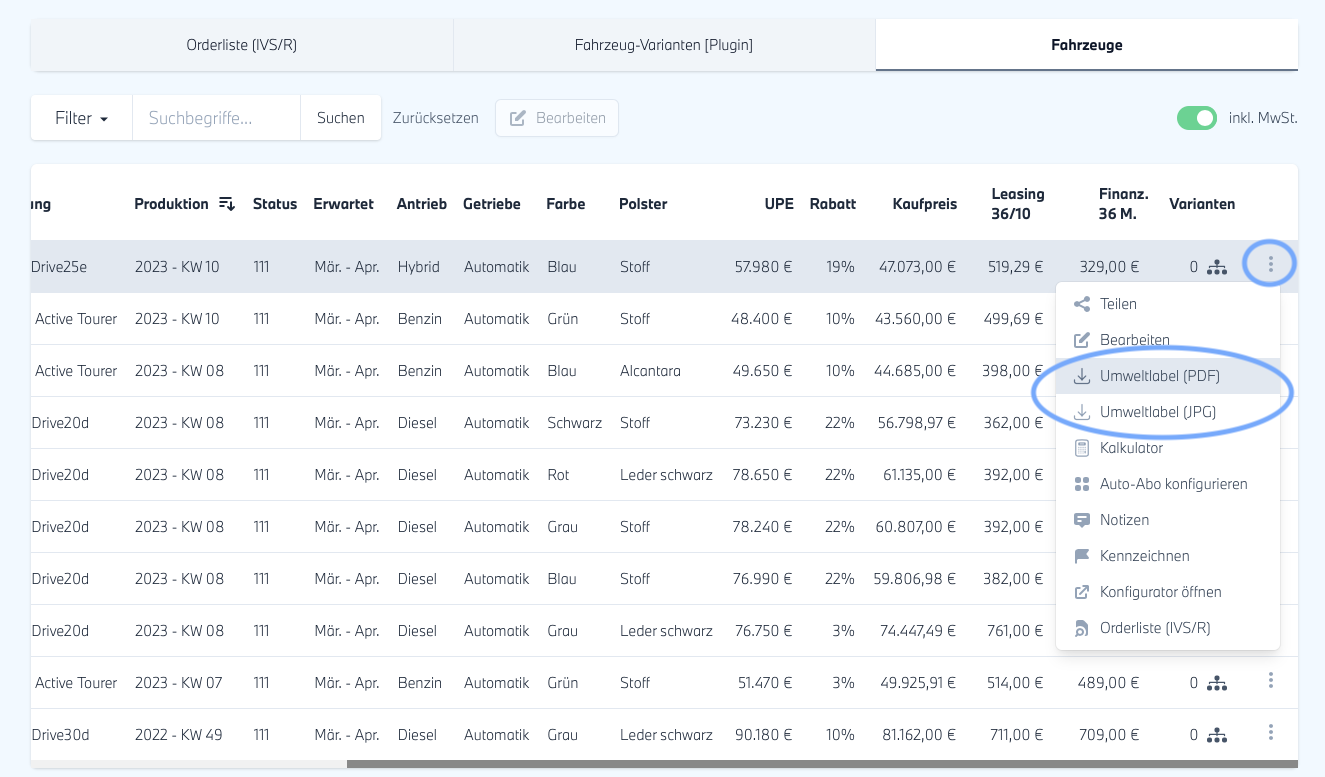Expand row actions for the Drive30d row
1325x777 pixels.
tap(1270, 733)
